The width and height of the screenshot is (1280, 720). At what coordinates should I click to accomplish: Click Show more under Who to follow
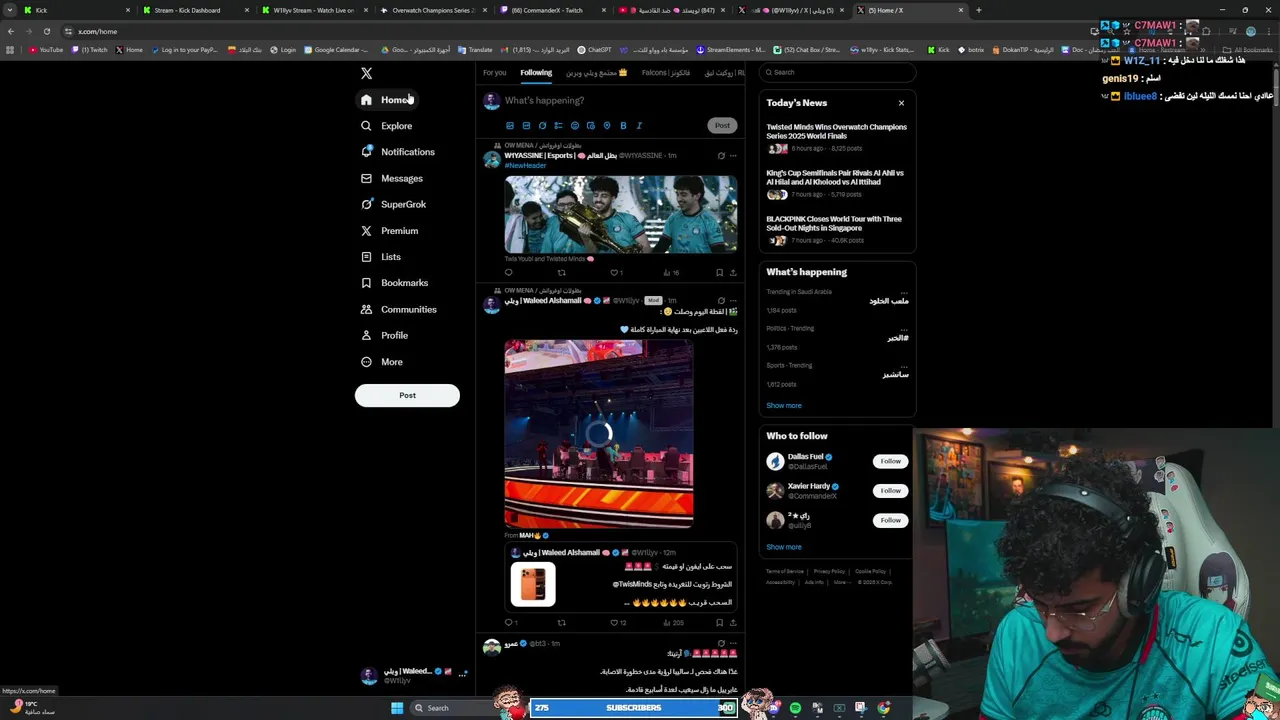(784, 547)
